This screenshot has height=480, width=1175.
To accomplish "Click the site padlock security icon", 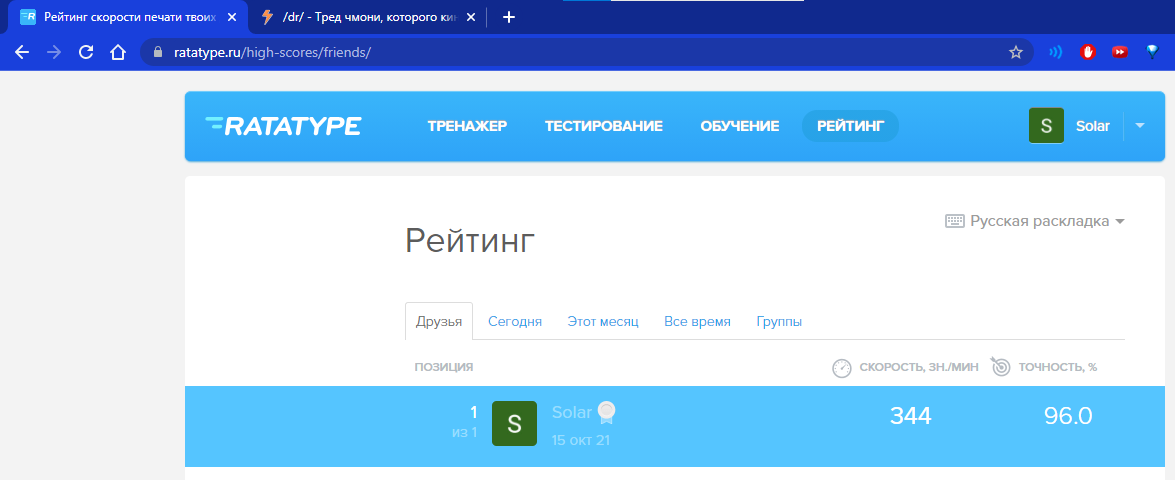I will pyautogui.click(x=157, y=52).
